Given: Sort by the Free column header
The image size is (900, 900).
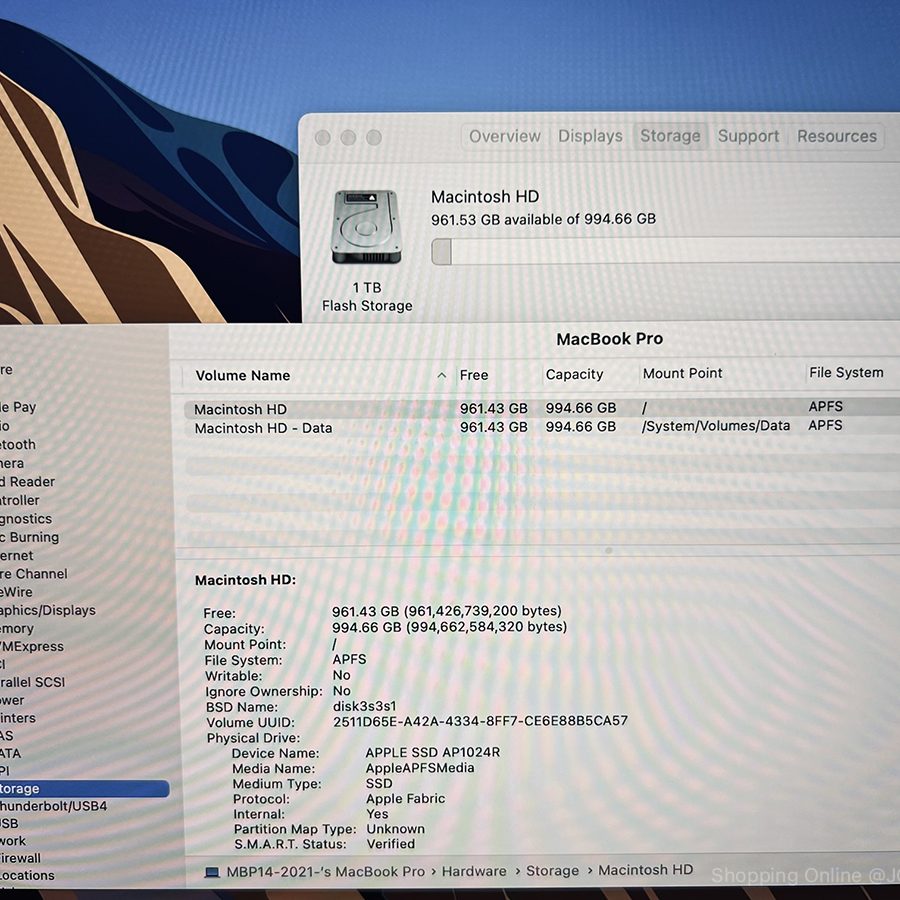Looking at the screenshot, I should coord(474,375).
